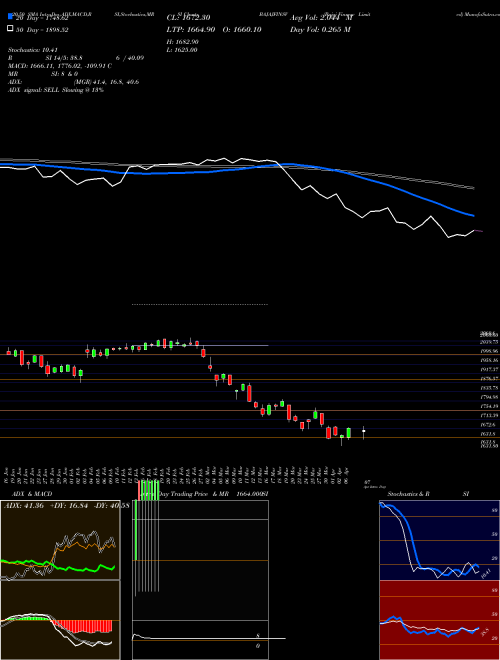Viewport: 500px width, 660px height.
Task: Click the 'Stochastics & R SI' panel title
Action: tap(428, 494)
